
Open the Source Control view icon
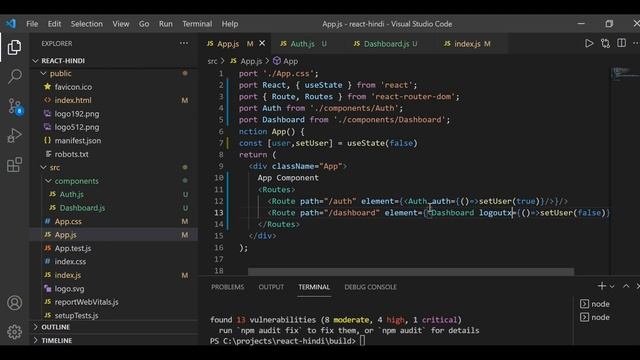15,107
